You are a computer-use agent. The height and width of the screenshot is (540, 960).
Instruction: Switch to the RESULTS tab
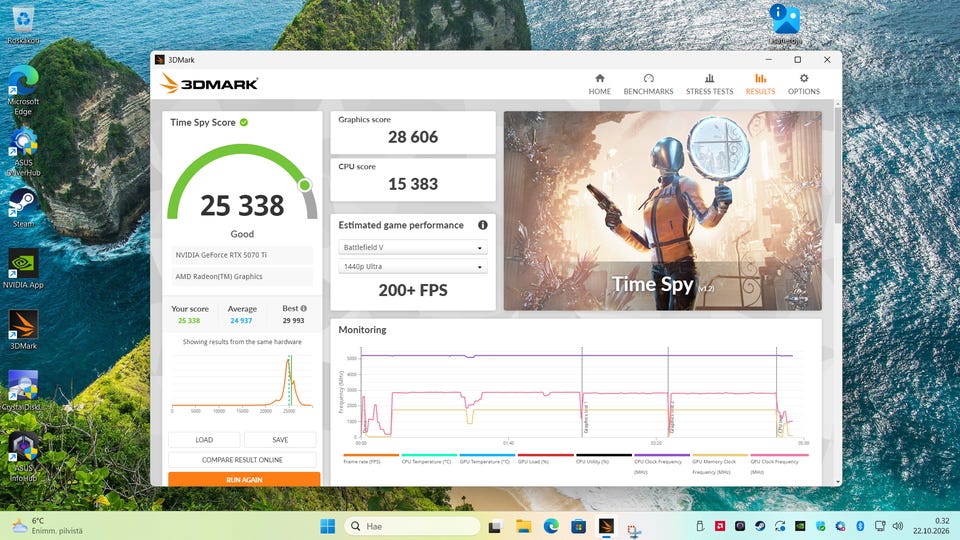point(760,84)
